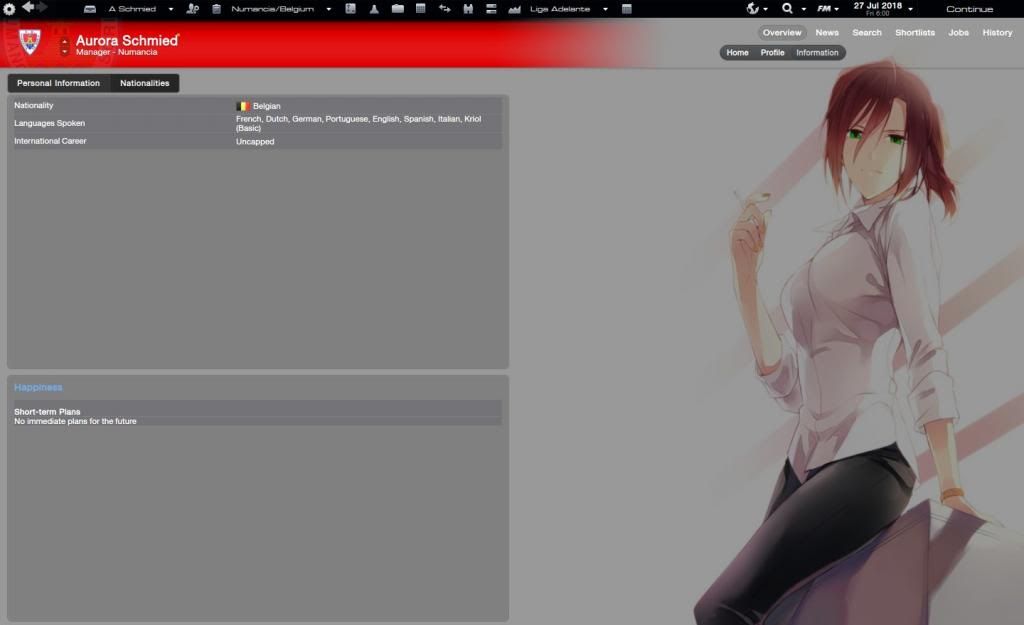
Task: Click the languages list starting with French
Action: point(359,123)
